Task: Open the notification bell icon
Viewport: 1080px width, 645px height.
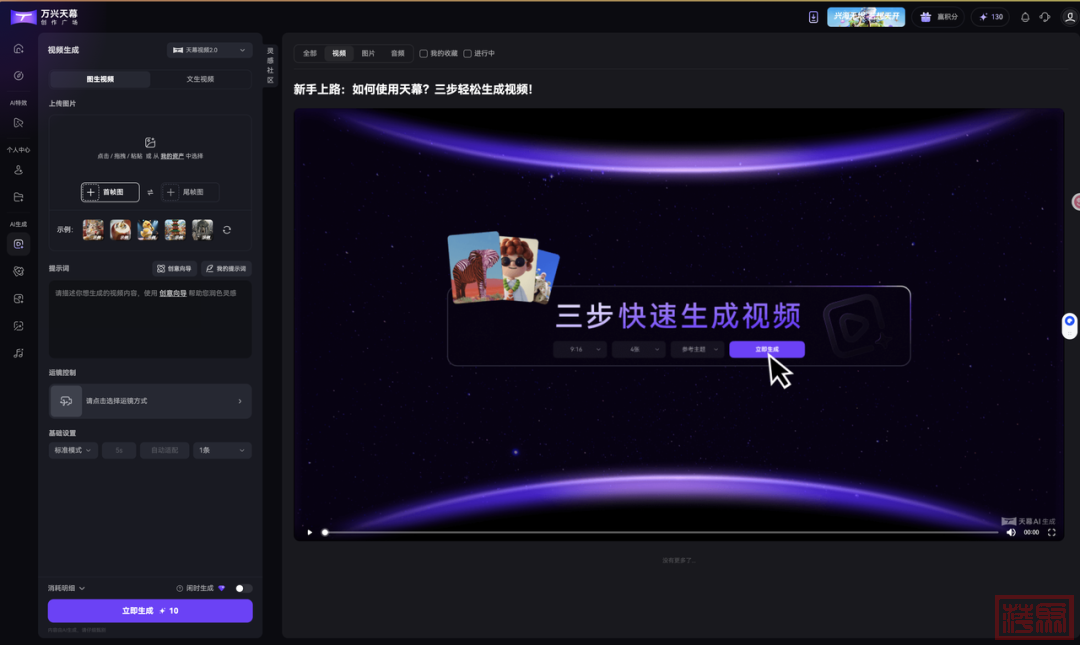Action: coord(1025,17)
